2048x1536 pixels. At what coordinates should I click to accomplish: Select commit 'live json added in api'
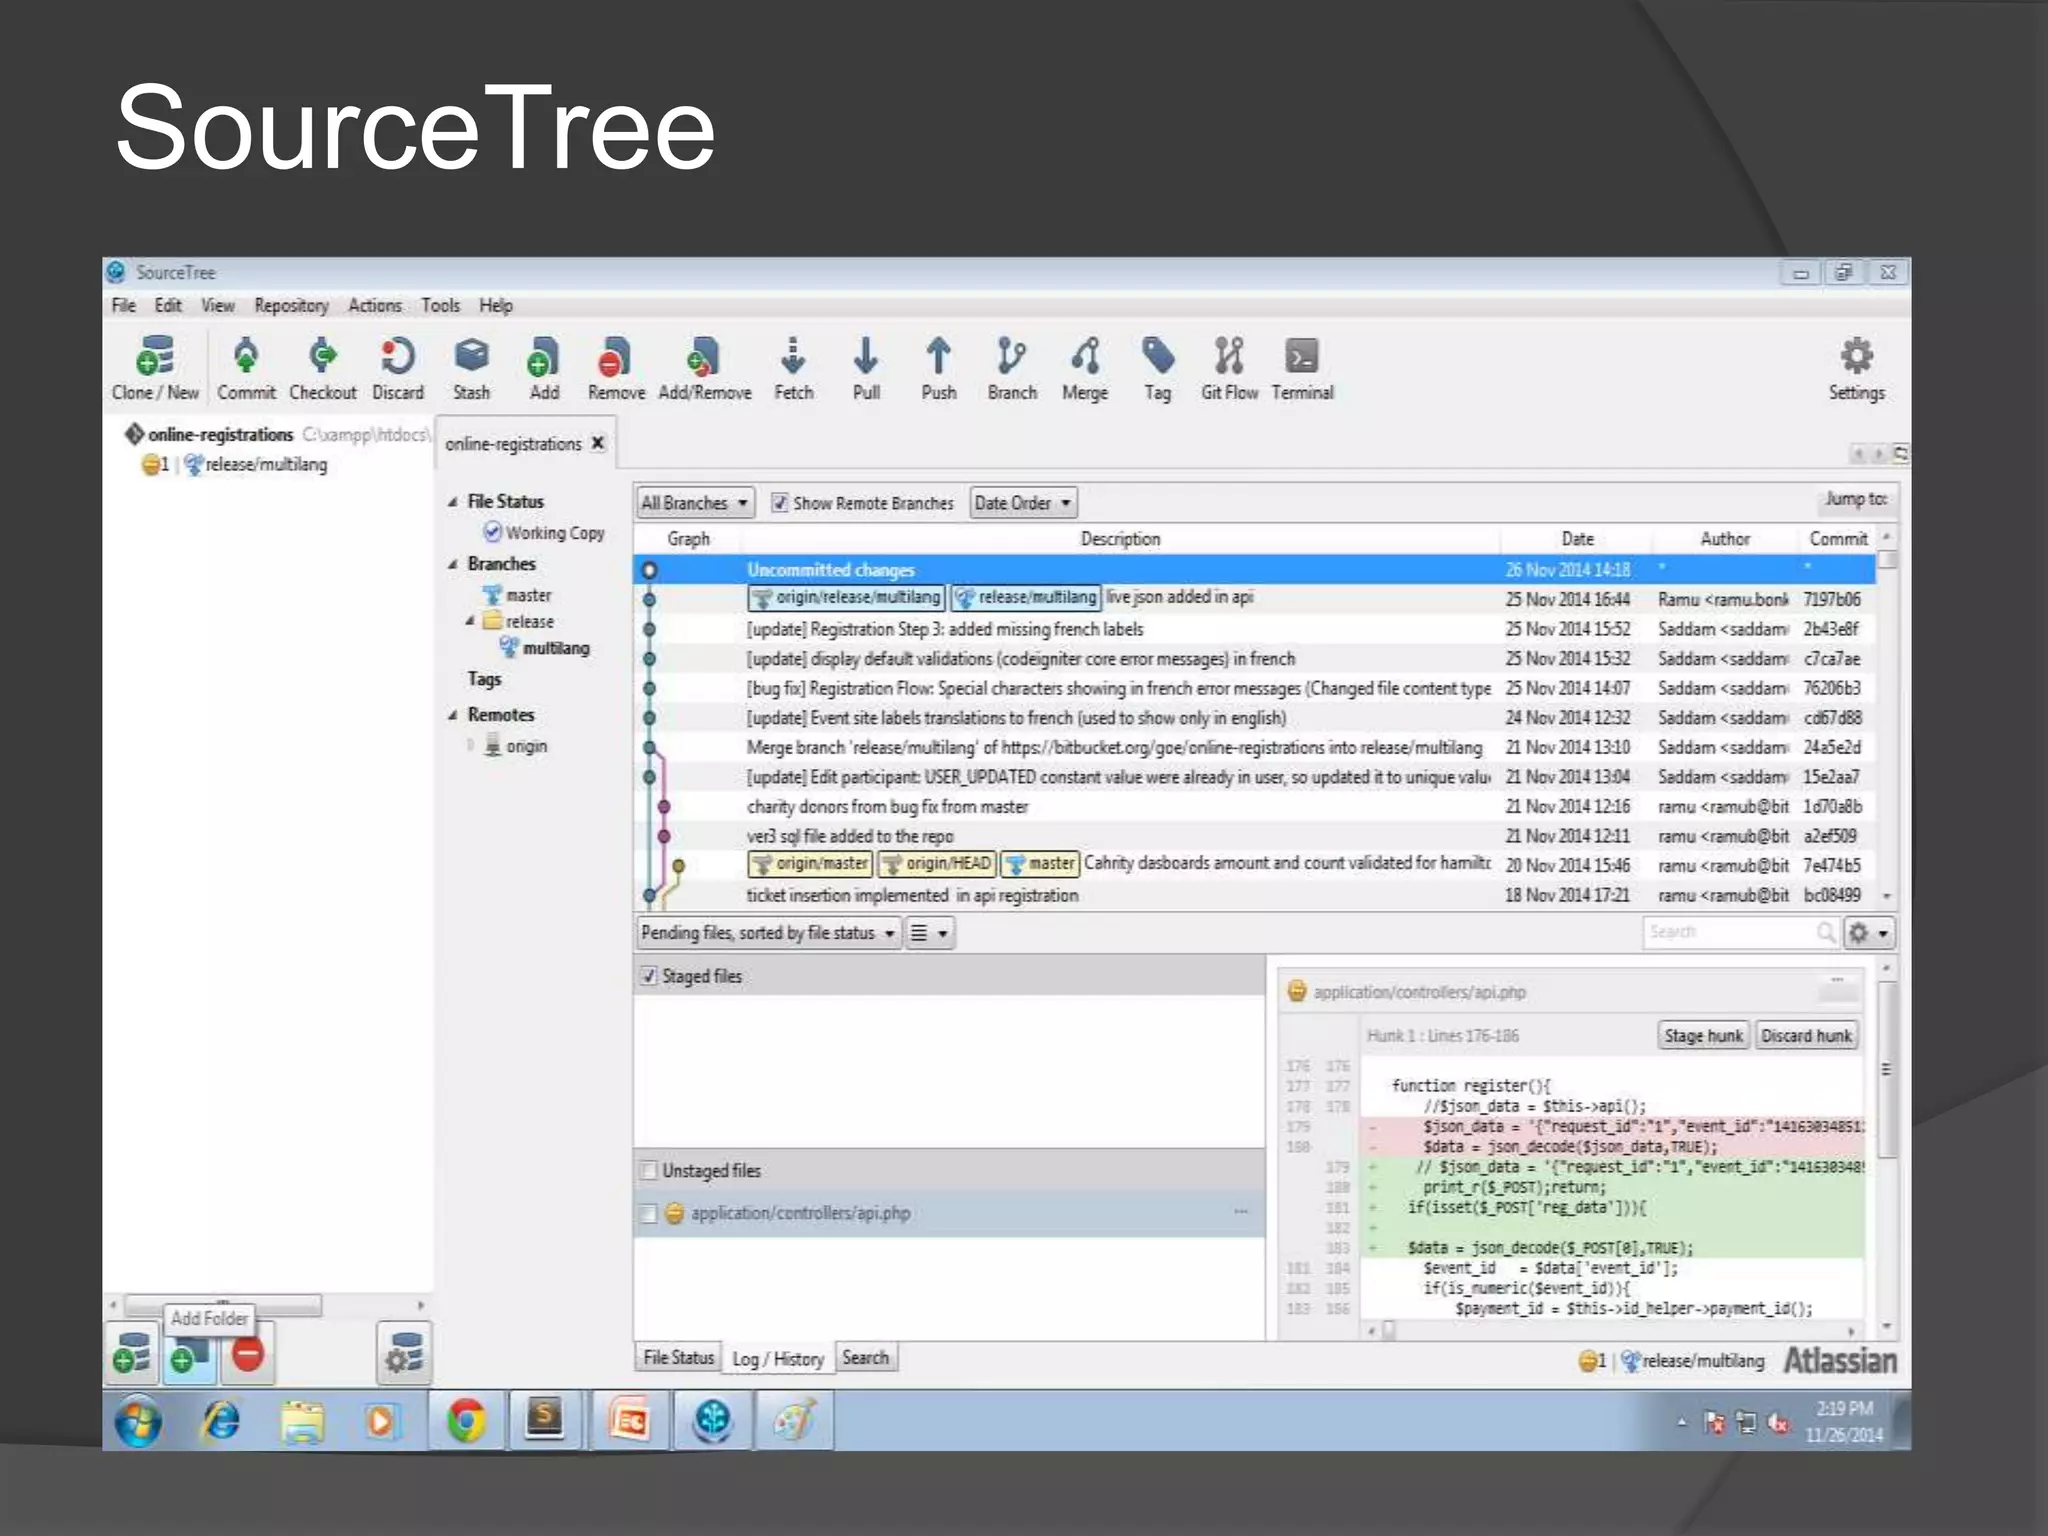click(x=1254, y=598)
